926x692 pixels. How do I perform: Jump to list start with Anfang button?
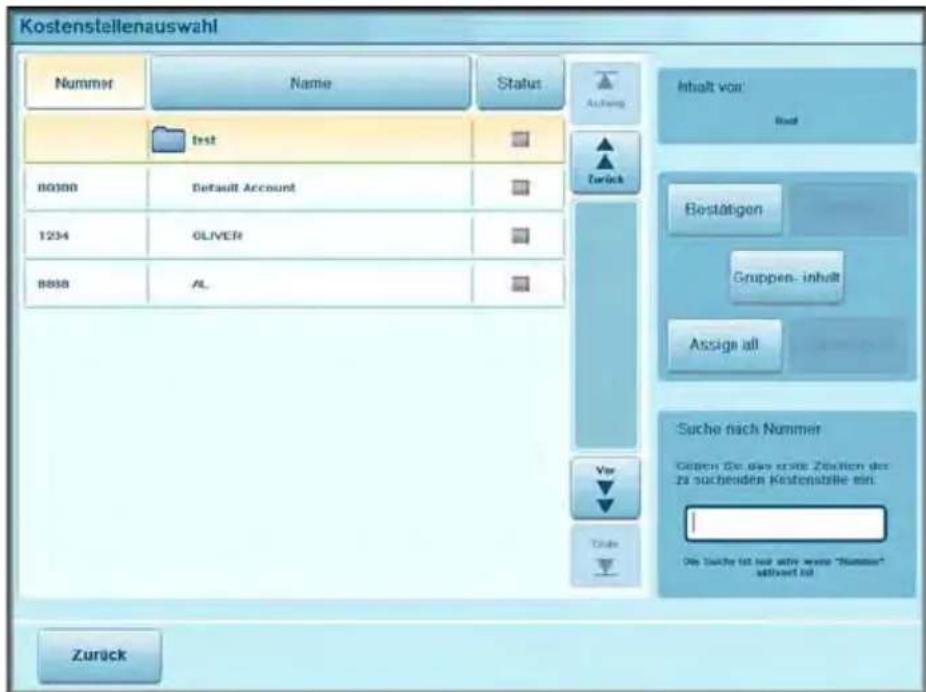tap(605, 91)
